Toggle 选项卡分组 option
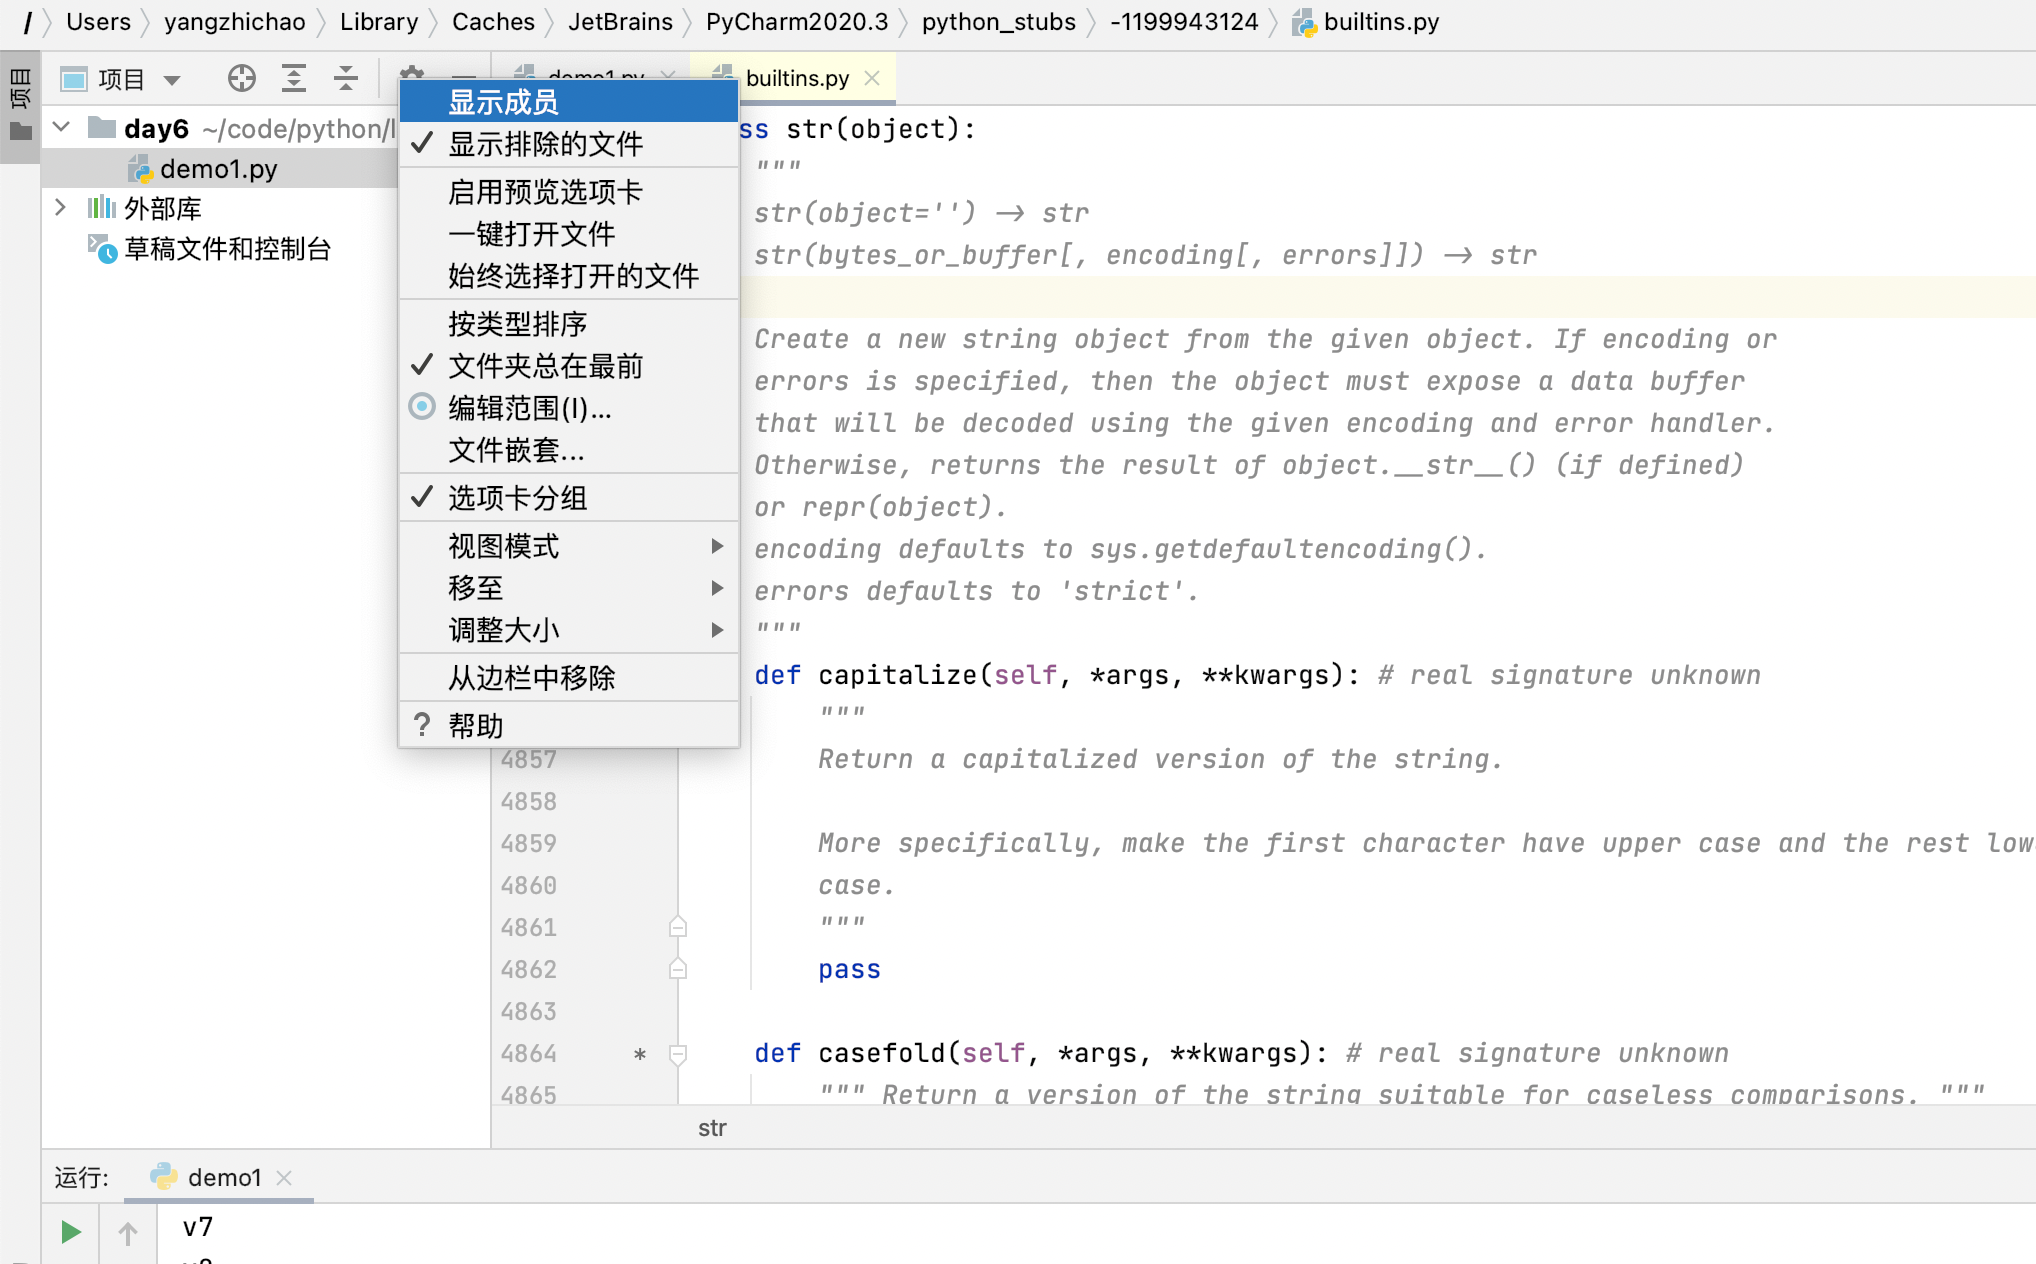This screenshot has width=2036, height=1264. tap(569, 498)
